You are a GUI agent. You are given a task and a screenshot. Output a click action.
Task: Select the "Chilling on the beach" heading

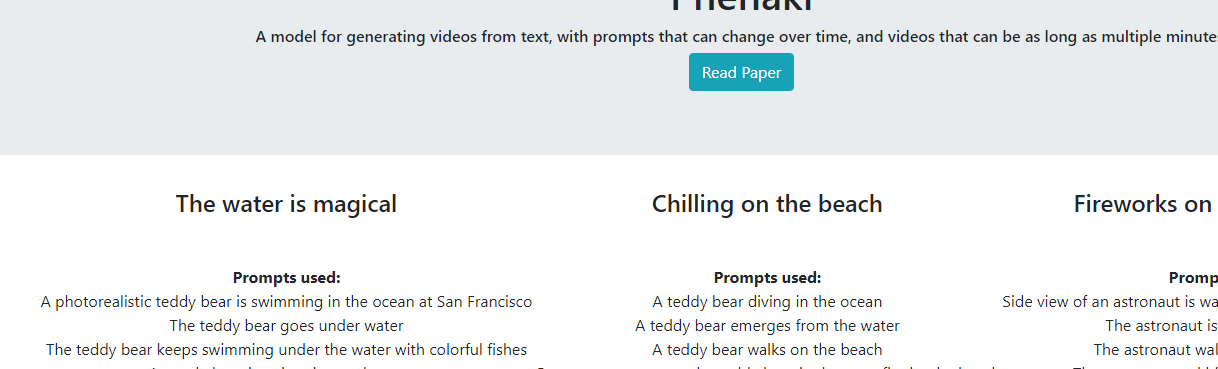pyautogui.click(x=767, y=204)
